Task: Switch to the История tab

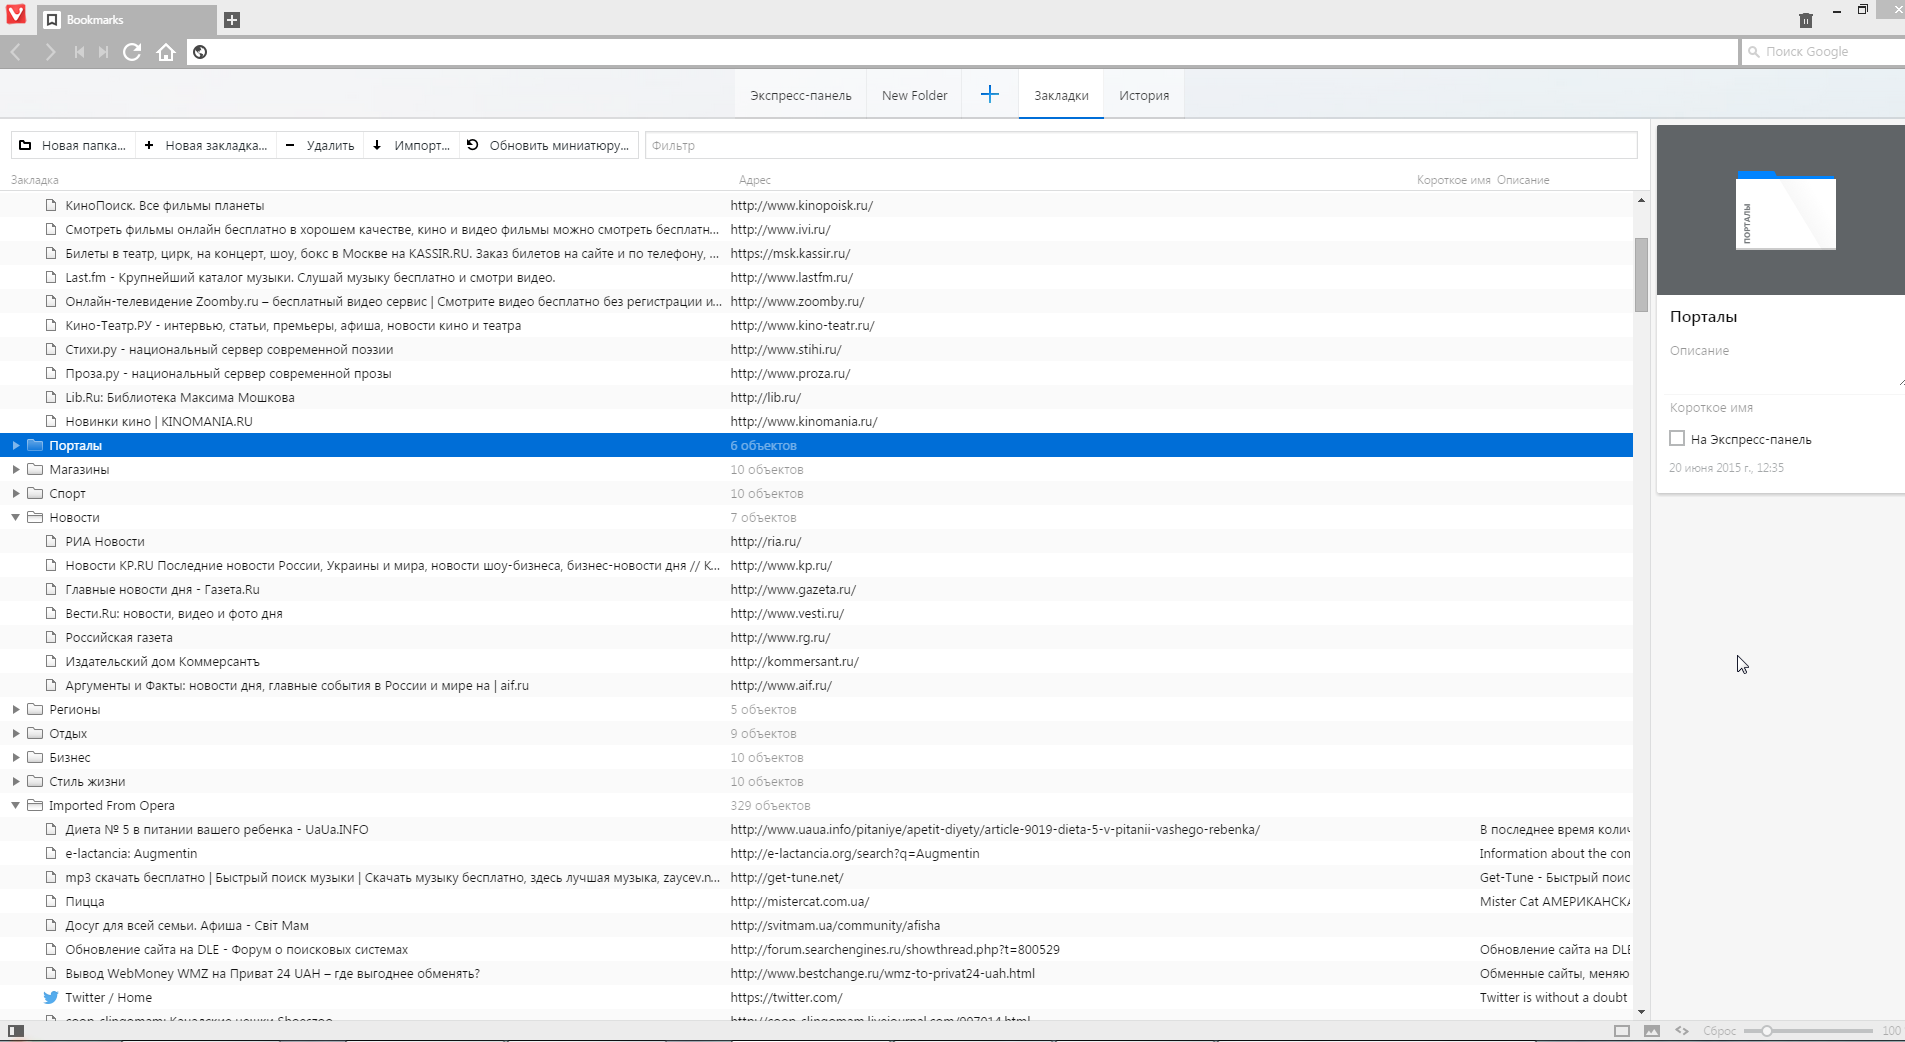Action: point(1143,96)
